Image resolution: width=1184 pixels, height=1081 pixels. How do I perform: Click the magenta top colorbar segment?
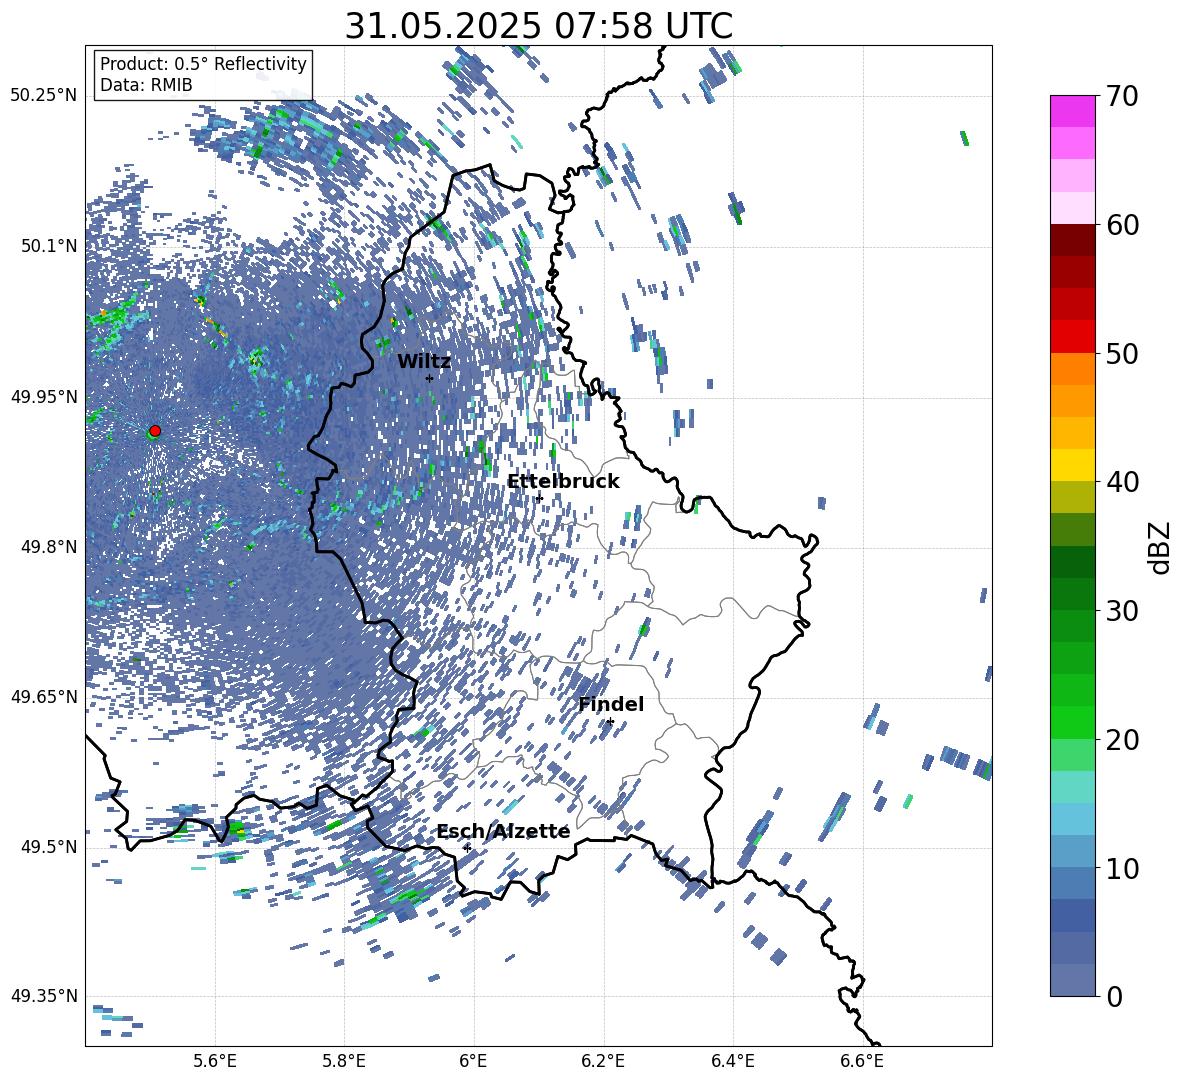coord(1072,112)
